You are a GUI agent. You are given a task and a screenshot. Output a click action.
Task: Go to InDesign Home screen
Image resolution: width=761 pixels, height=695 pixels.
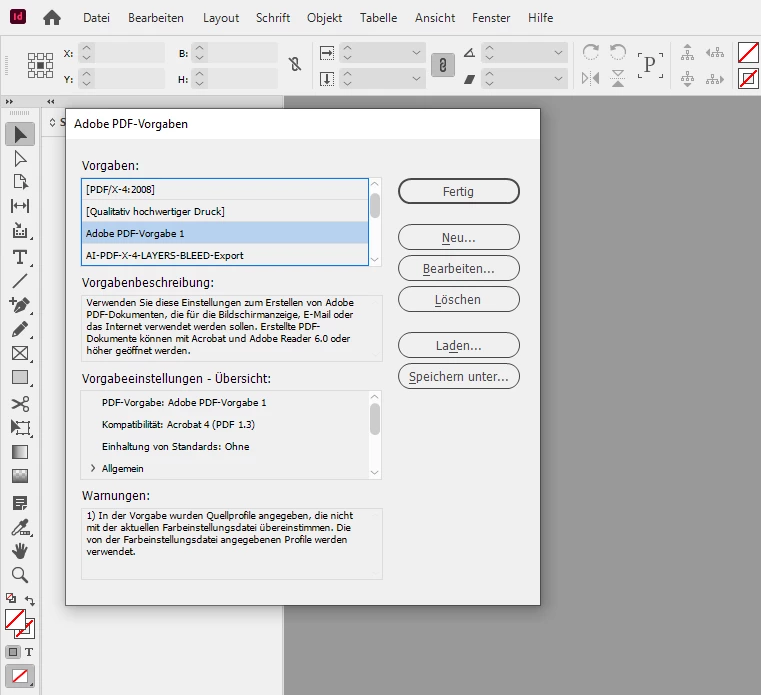[52, 18]
